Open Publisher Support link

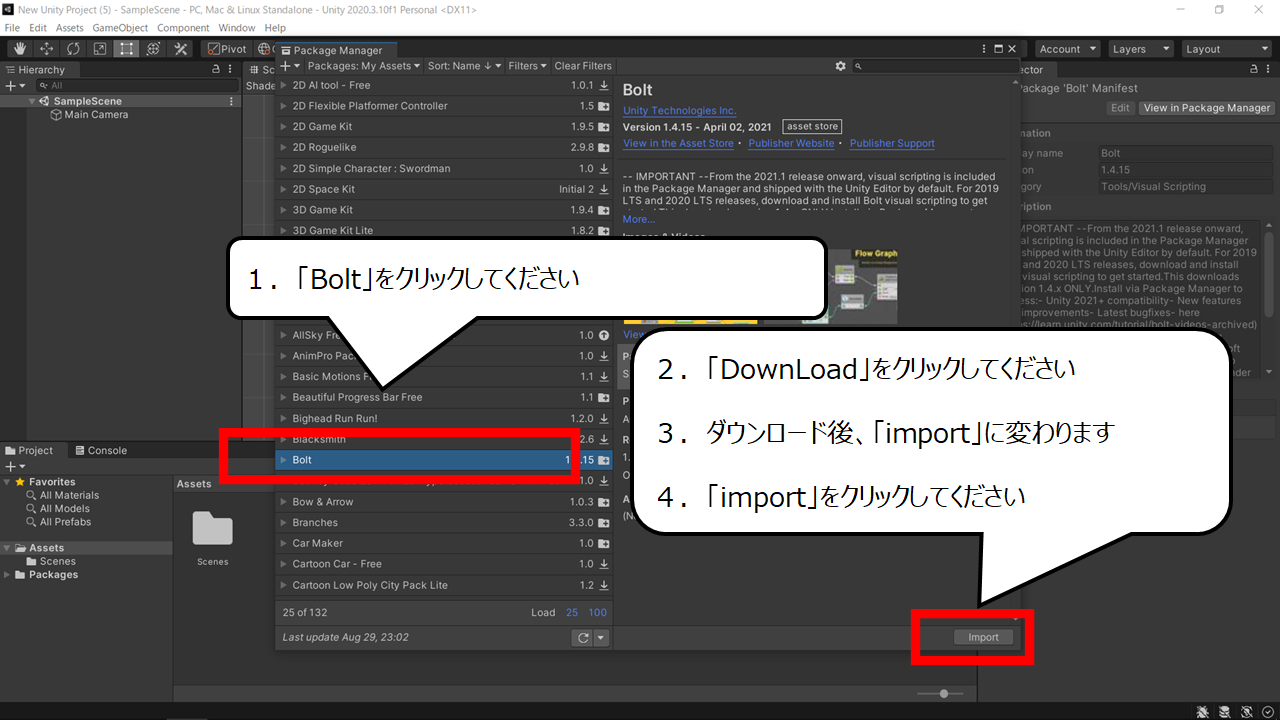point(892,144)
